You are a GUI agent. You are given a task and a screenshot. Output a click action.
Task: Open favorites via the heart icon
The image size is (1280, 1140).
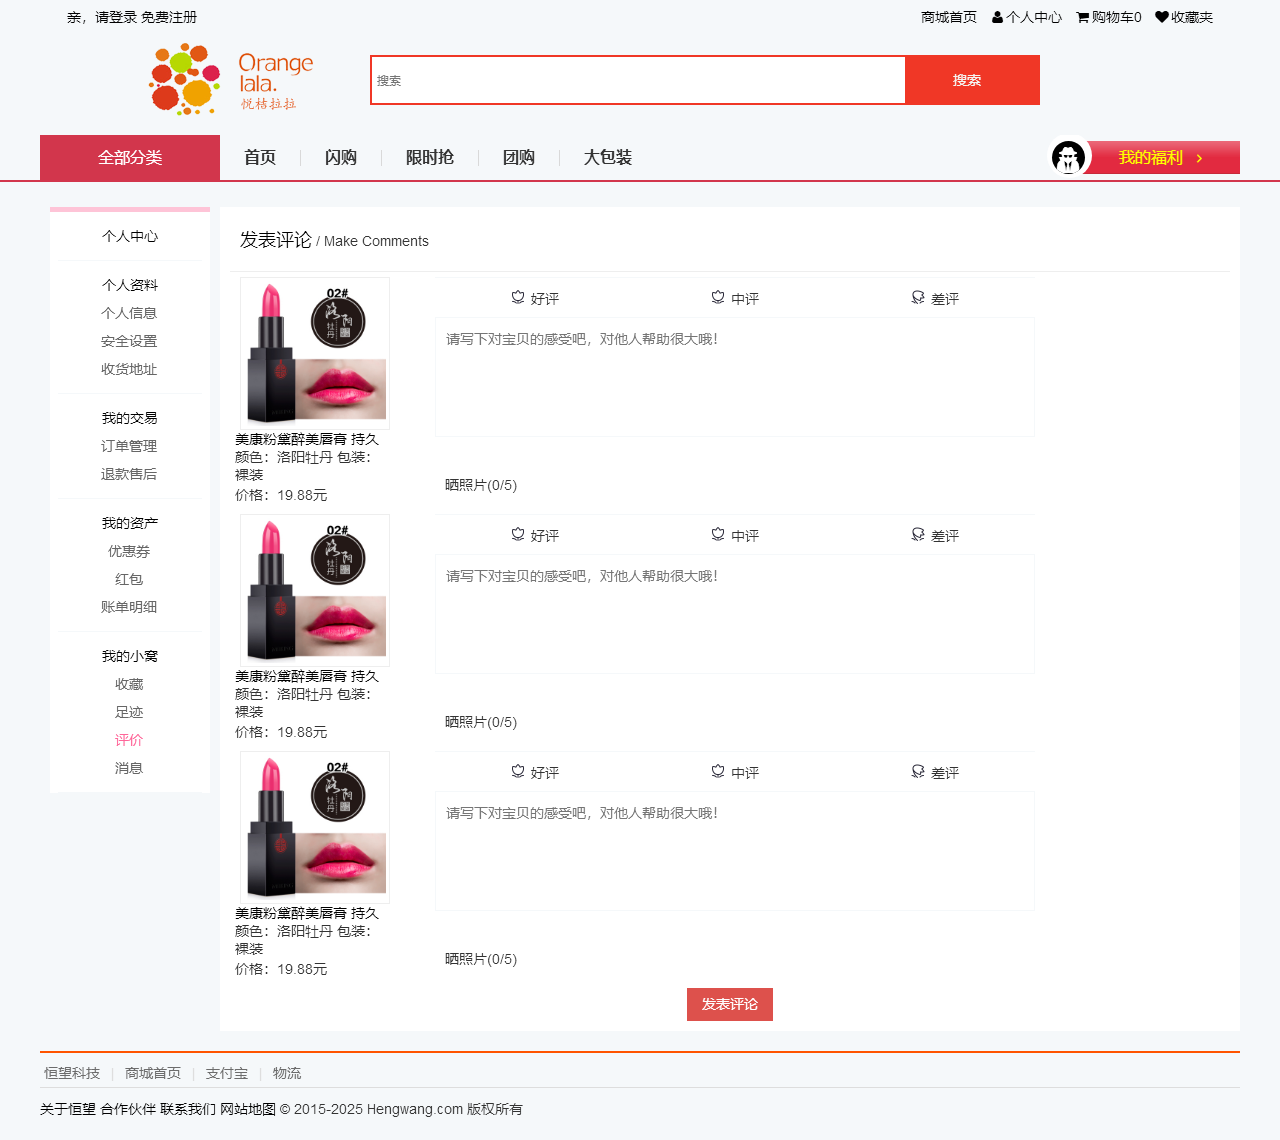click(1161, 17)
